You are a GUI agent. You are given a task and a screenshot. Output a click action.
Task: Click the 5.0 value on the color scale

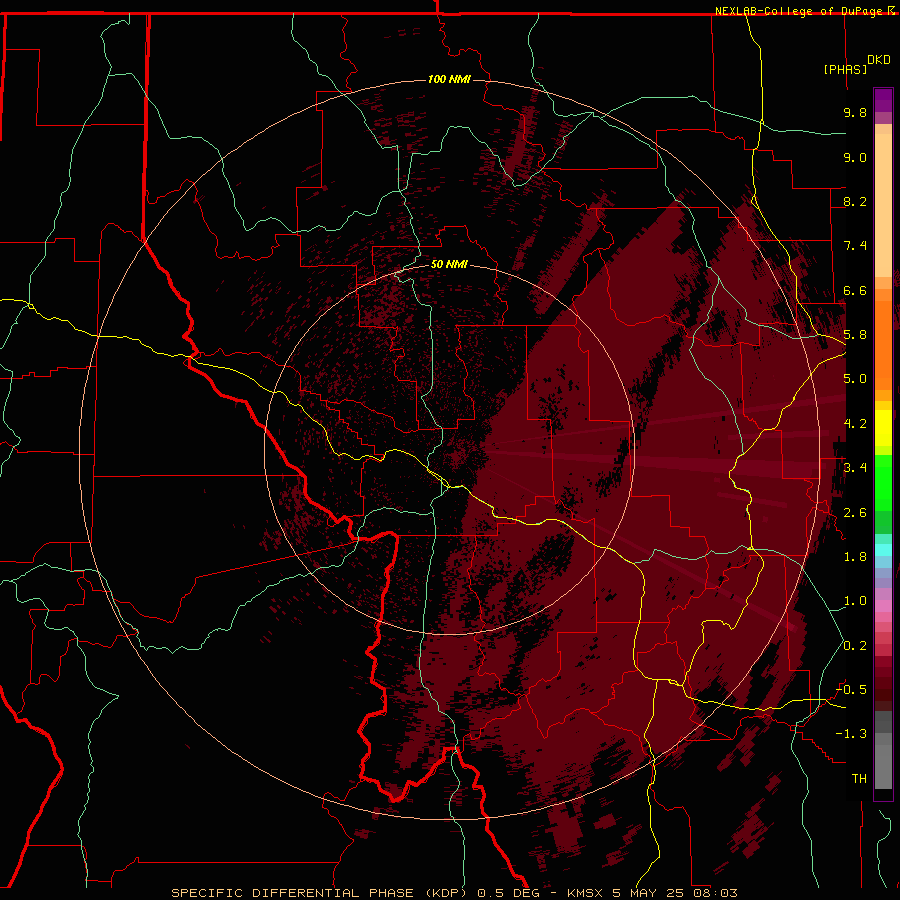(855, 379)
